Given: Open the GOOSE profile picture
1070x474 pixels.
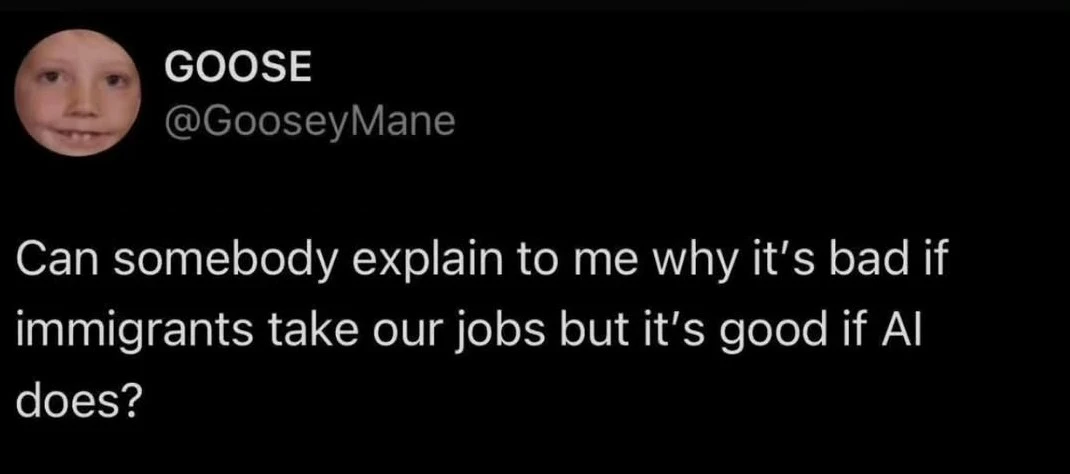Looking at the screenshot, I should point(78,93).
